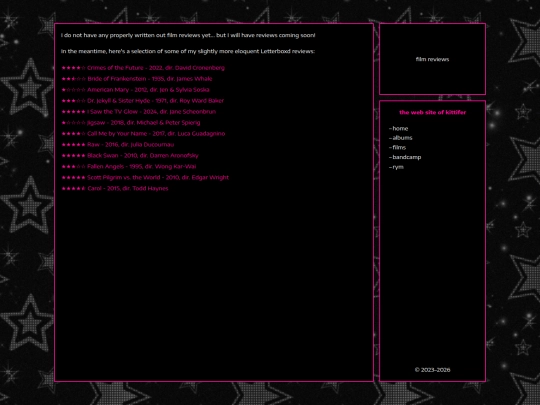This screenshot has height=405, width=540.
Task: Click the 'In the meantime' Letterboxd sentence
Action: 188,52
